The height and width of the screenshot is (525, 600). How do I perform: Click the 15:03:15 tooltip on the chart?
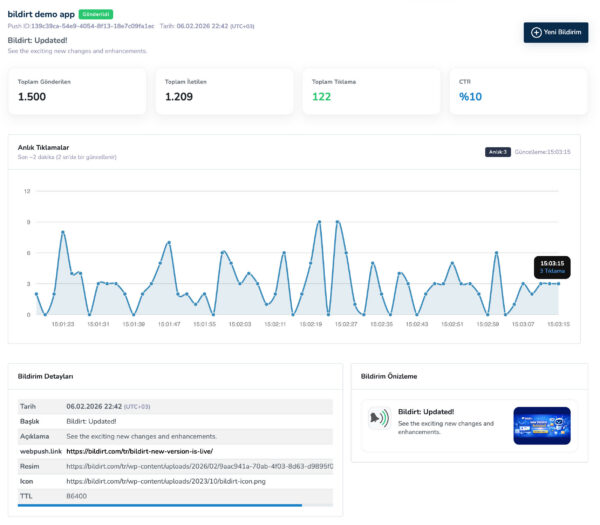tap(552, 266)
